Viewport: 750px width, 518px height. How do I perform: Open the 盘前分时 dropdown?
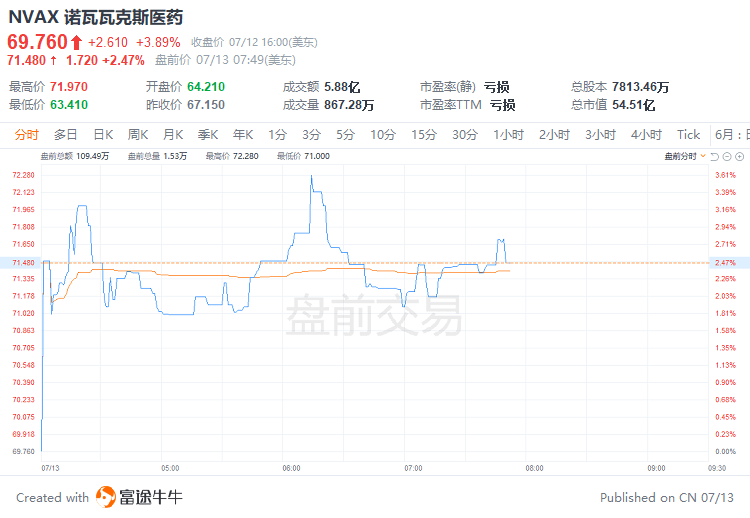[x=685, y=156]
